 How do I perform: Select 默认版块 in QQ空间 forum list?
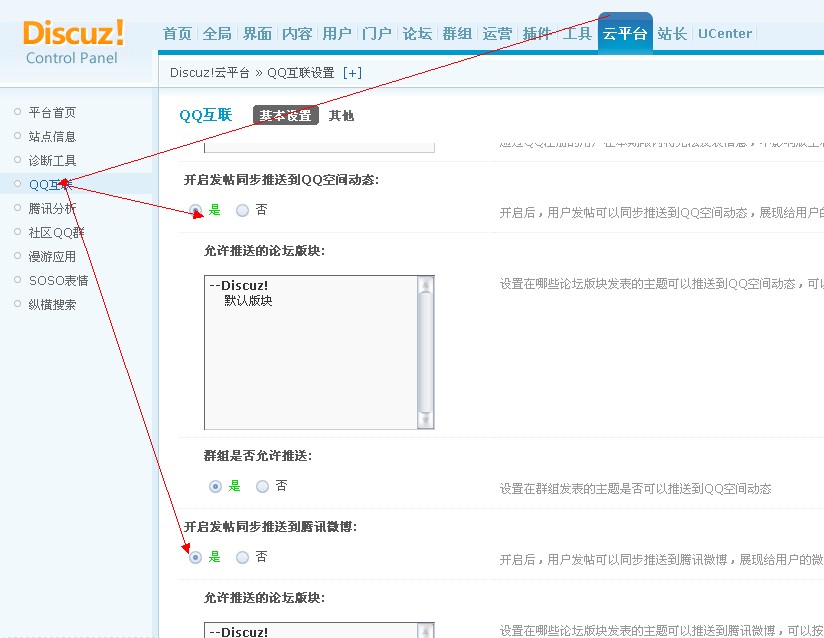point(248,301)
